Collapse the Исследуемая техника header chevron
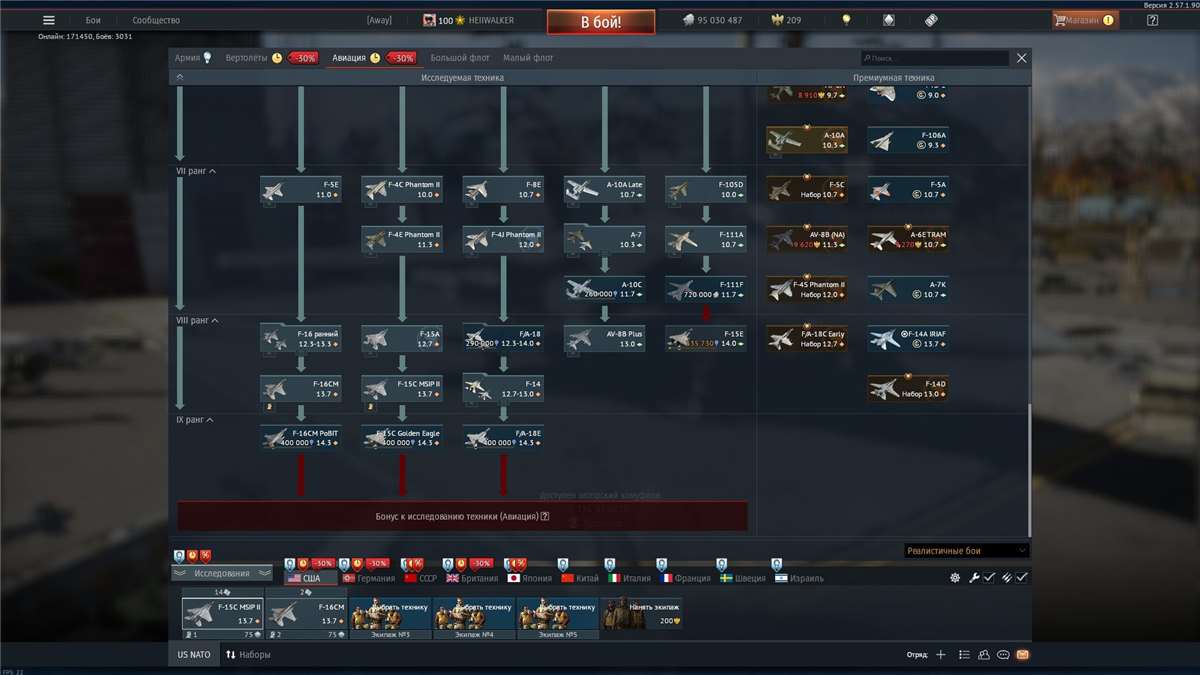This screenshot has width=1200, height=675. pos(180,77)
